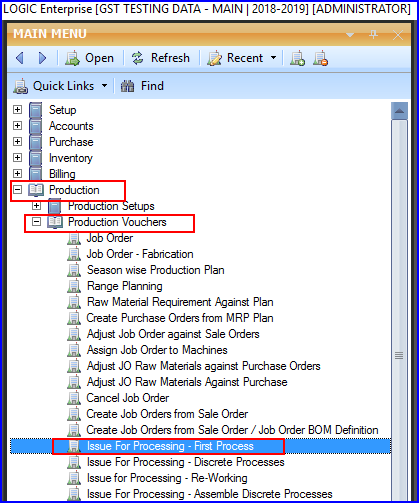Click the Purchase book icon
The width and height of the screenshot is (419, 503).
point(36,142)
